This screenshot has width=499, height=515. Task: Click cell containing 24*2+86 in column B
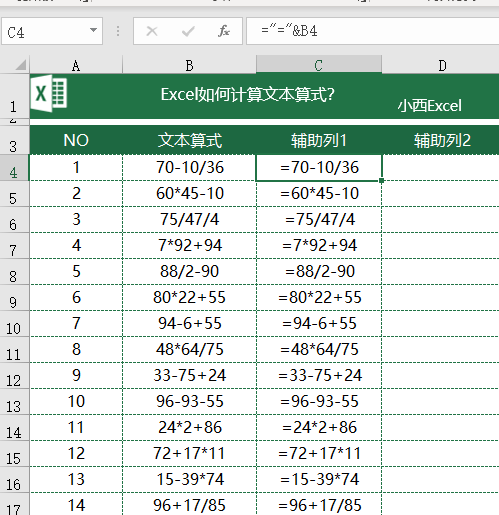point(189,428)
